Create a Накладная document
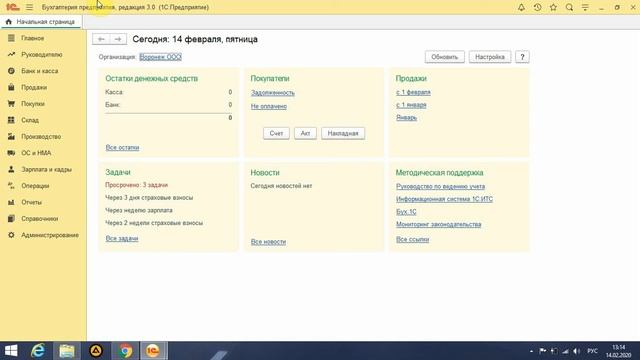This screenshot has width=640, height=360. tap(343, 133)
